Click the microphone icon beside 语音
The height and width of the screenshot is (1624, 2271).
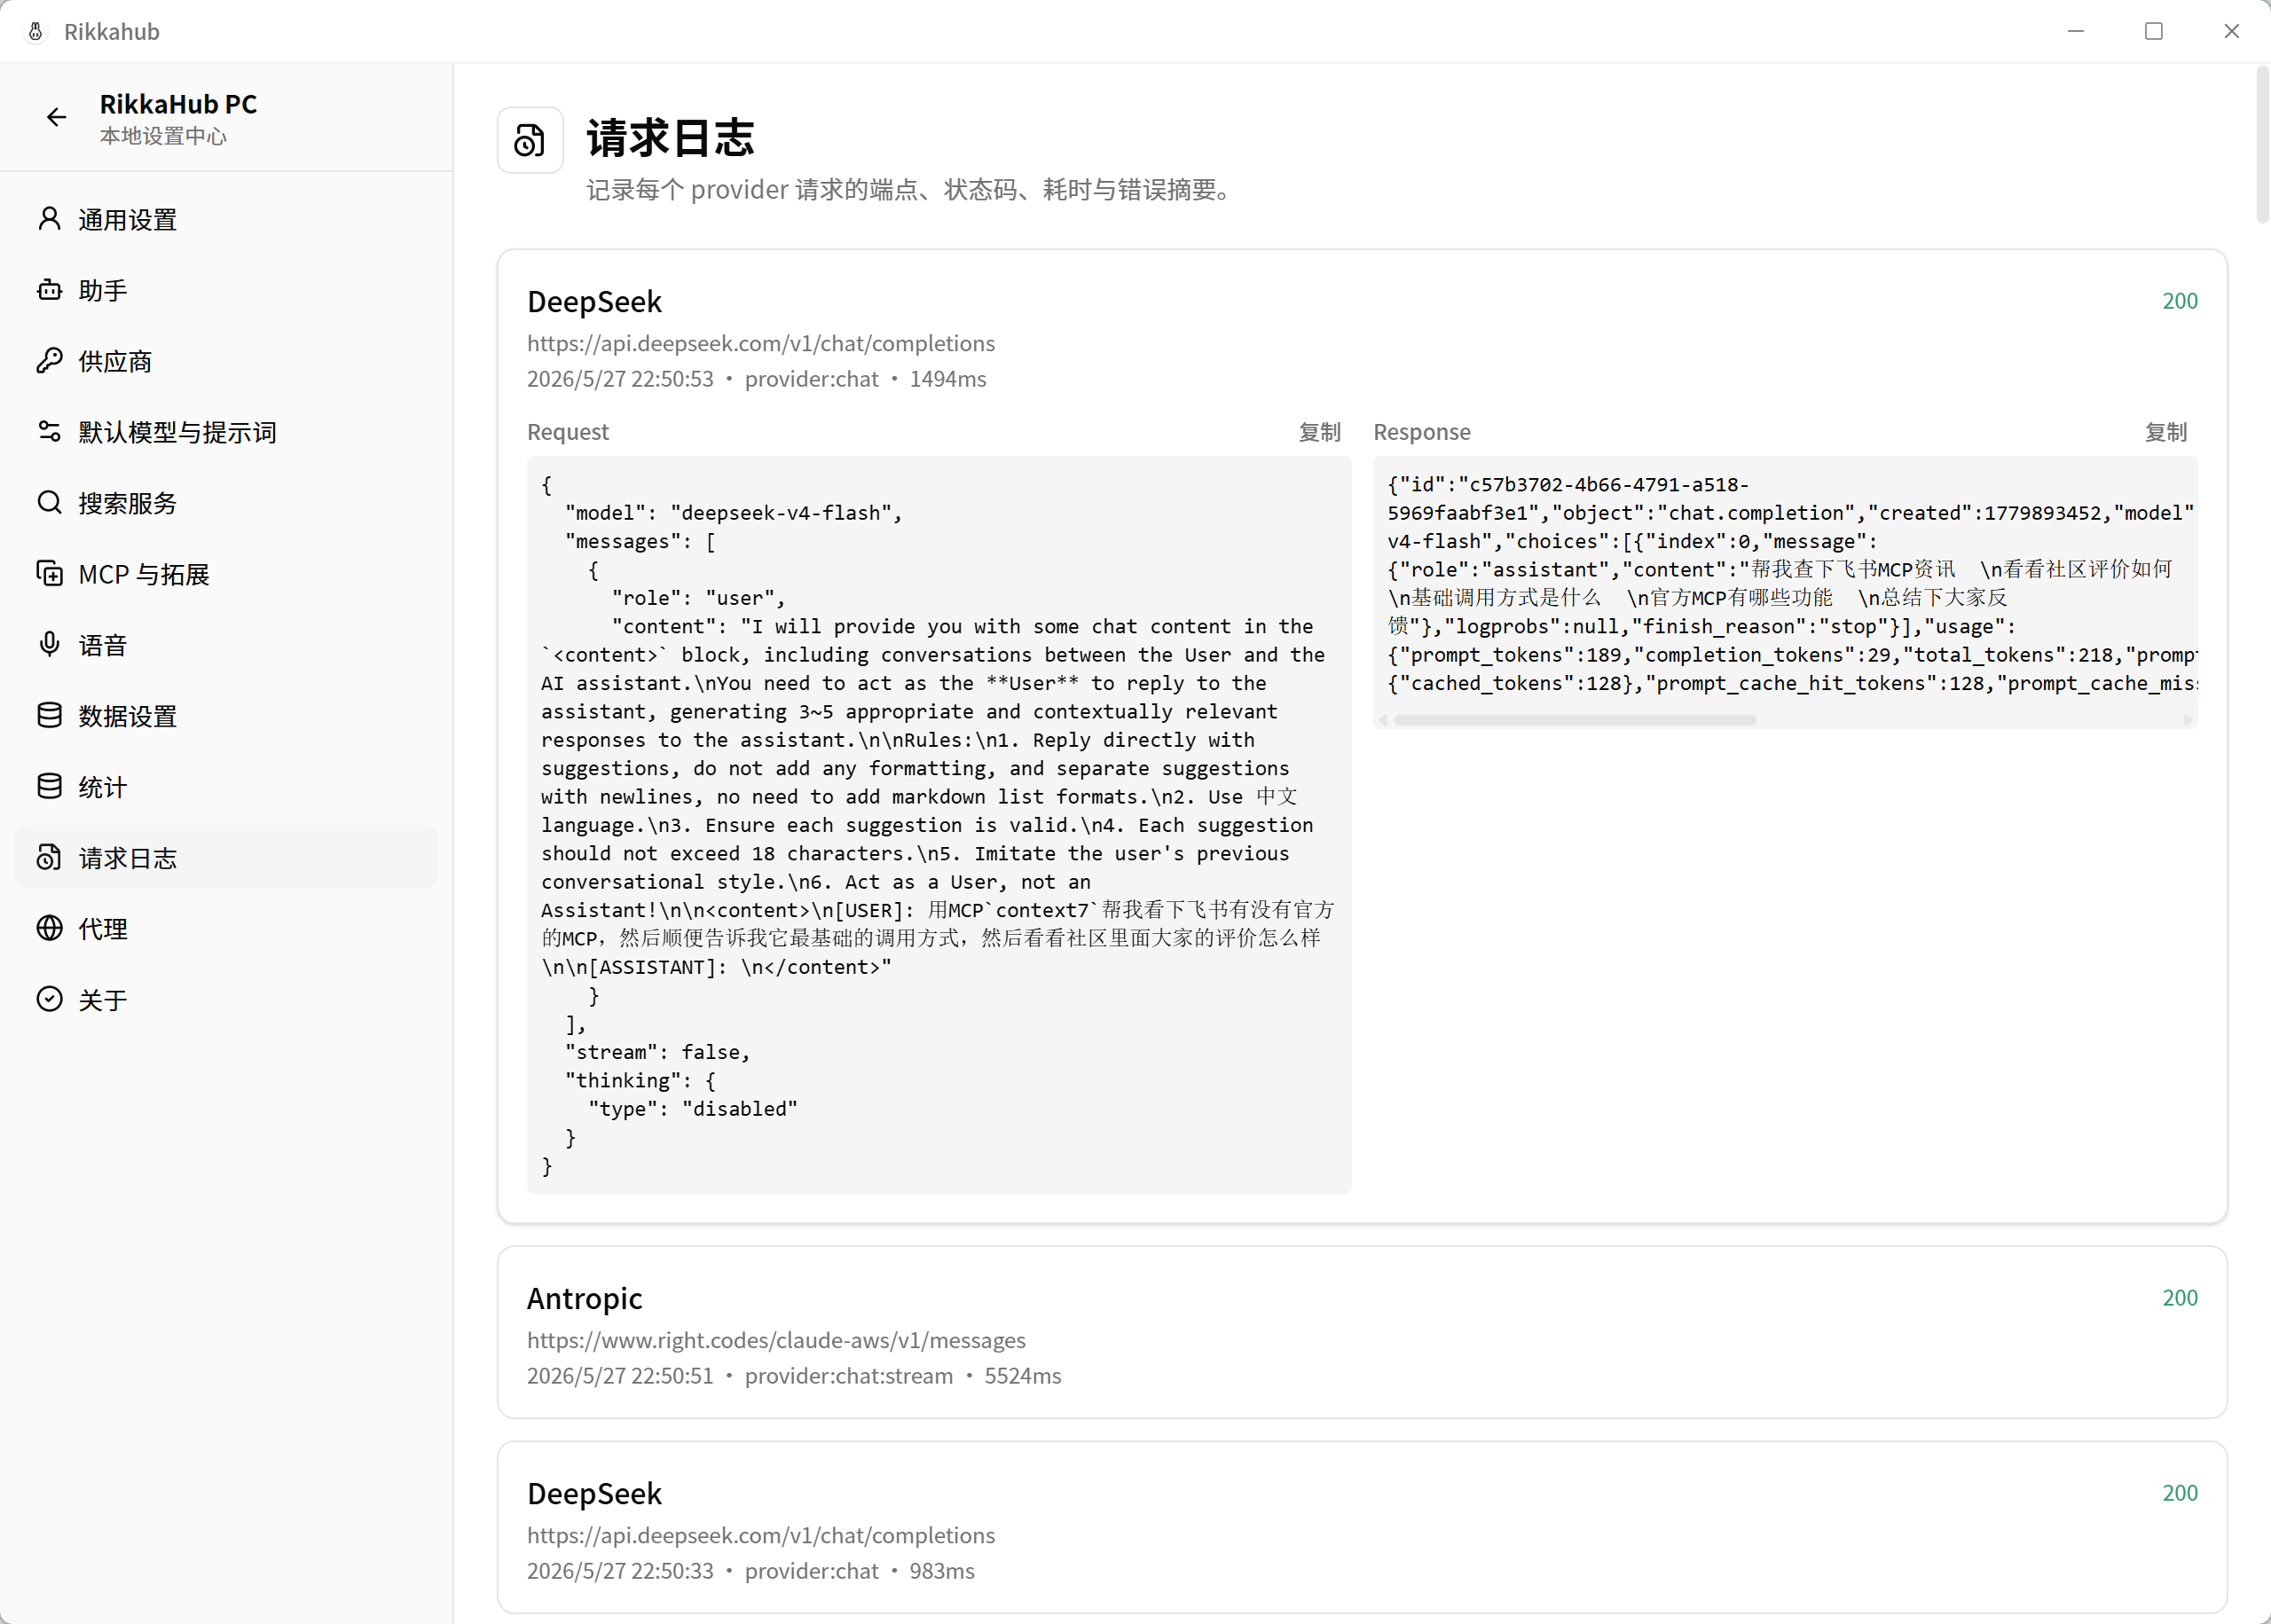[x=49, y=645]
